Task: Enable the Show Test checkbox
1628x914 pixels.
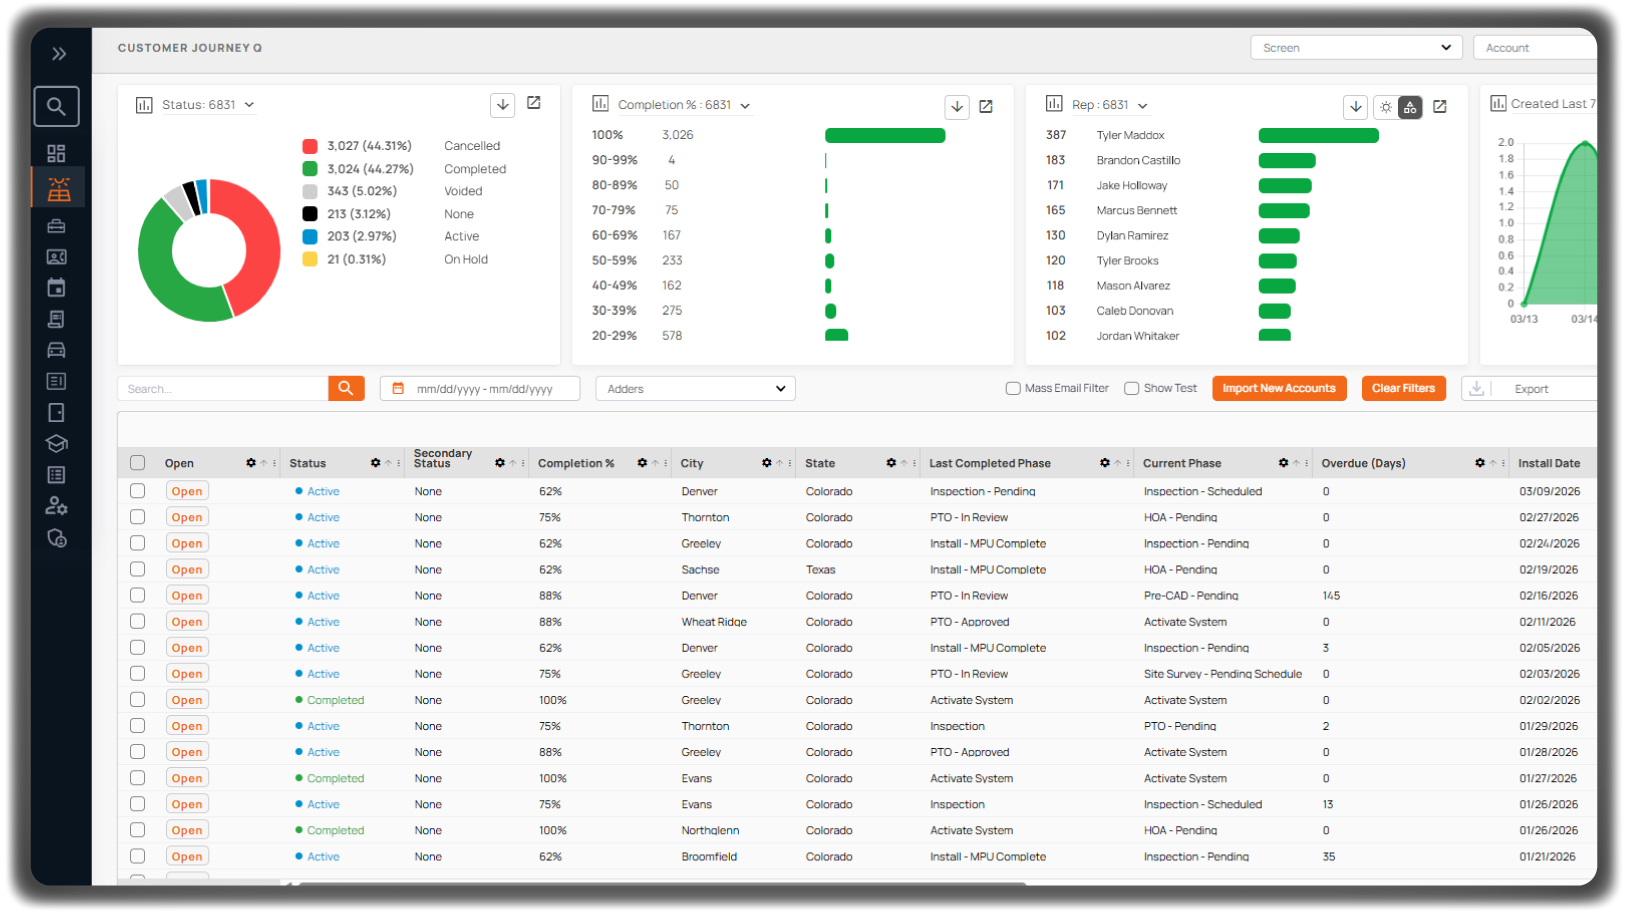Action: [x=1131, y=388]
